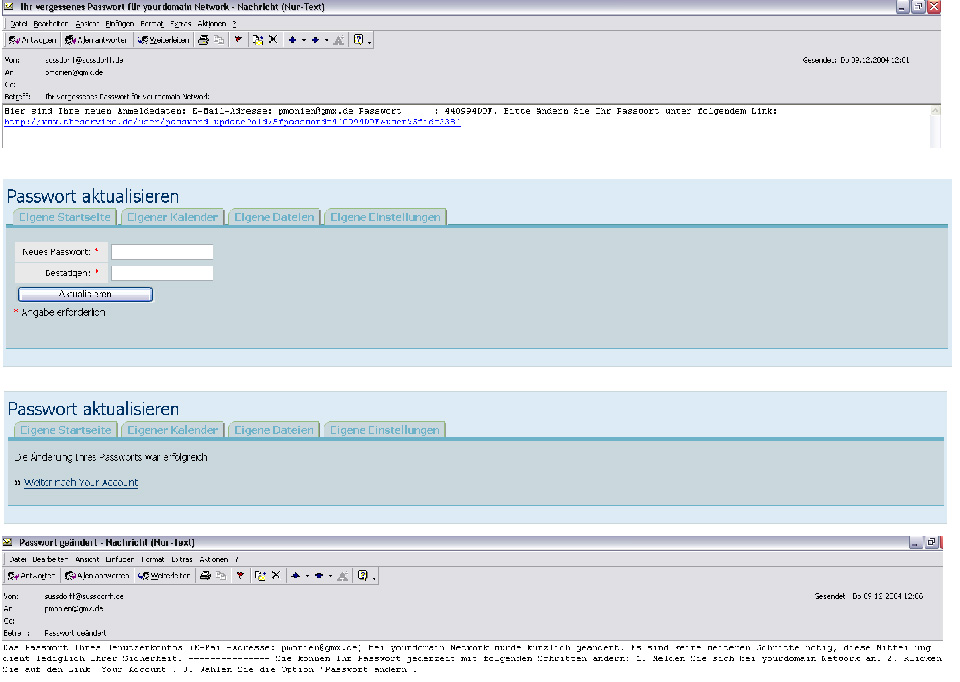The width and height of the screenshot is (960, 682).
Task: Delete the message with the X icon
Action: 273,40
